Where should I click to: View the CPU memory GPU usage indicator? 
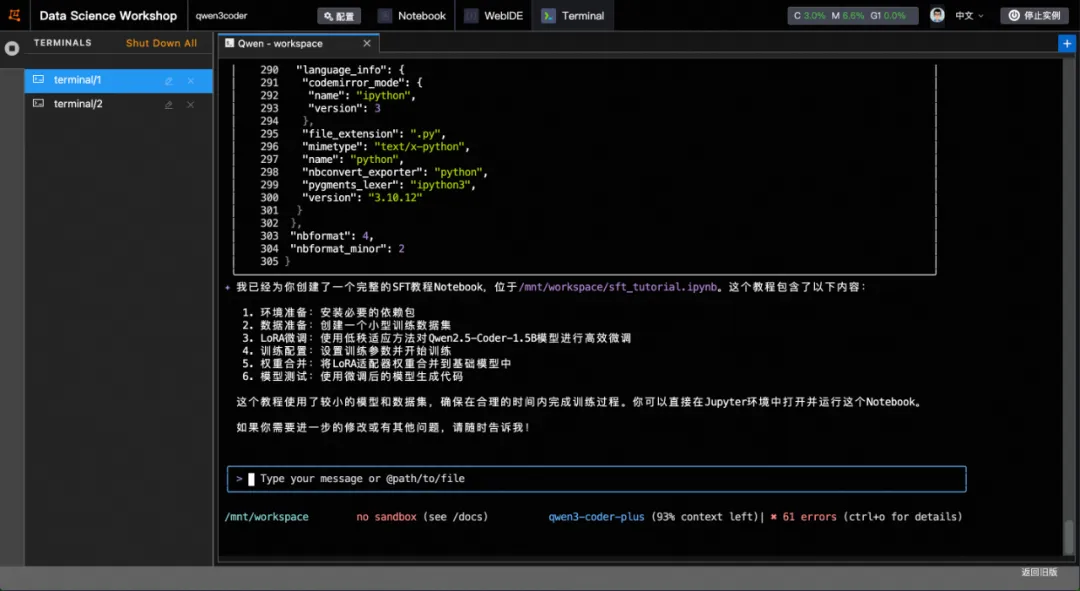pos(853,16)
